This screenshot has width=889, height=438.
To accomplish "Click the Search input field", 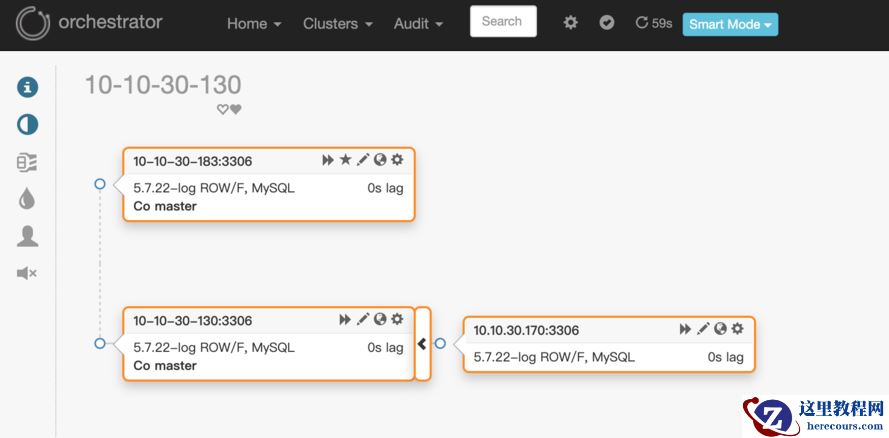I will coord(503,22).
